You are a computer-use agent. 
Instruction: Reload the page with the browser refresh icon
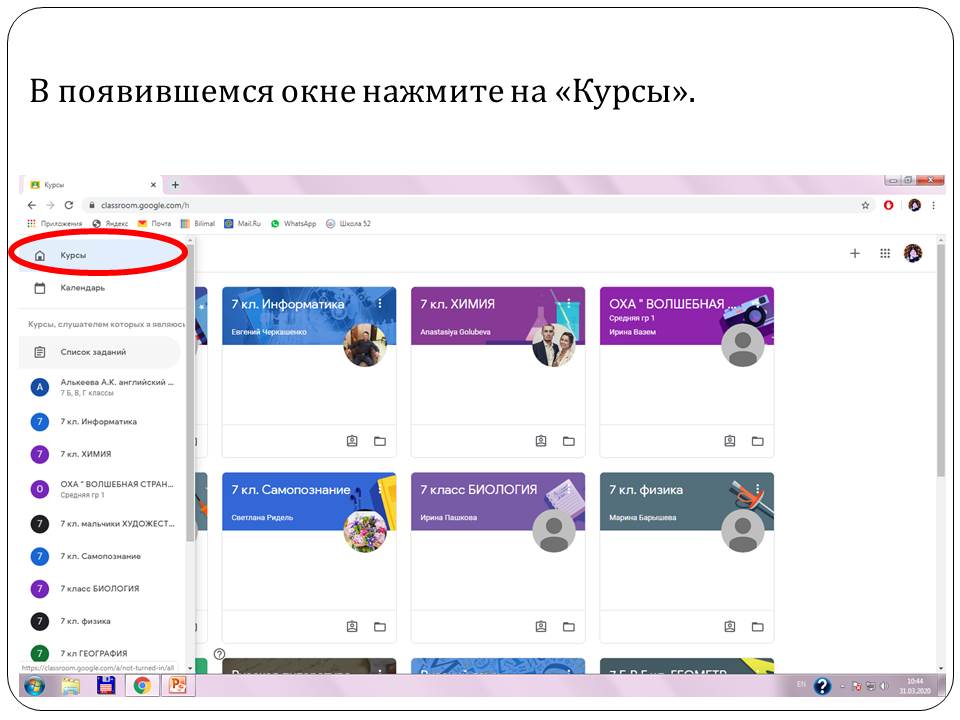coord(69,205)
